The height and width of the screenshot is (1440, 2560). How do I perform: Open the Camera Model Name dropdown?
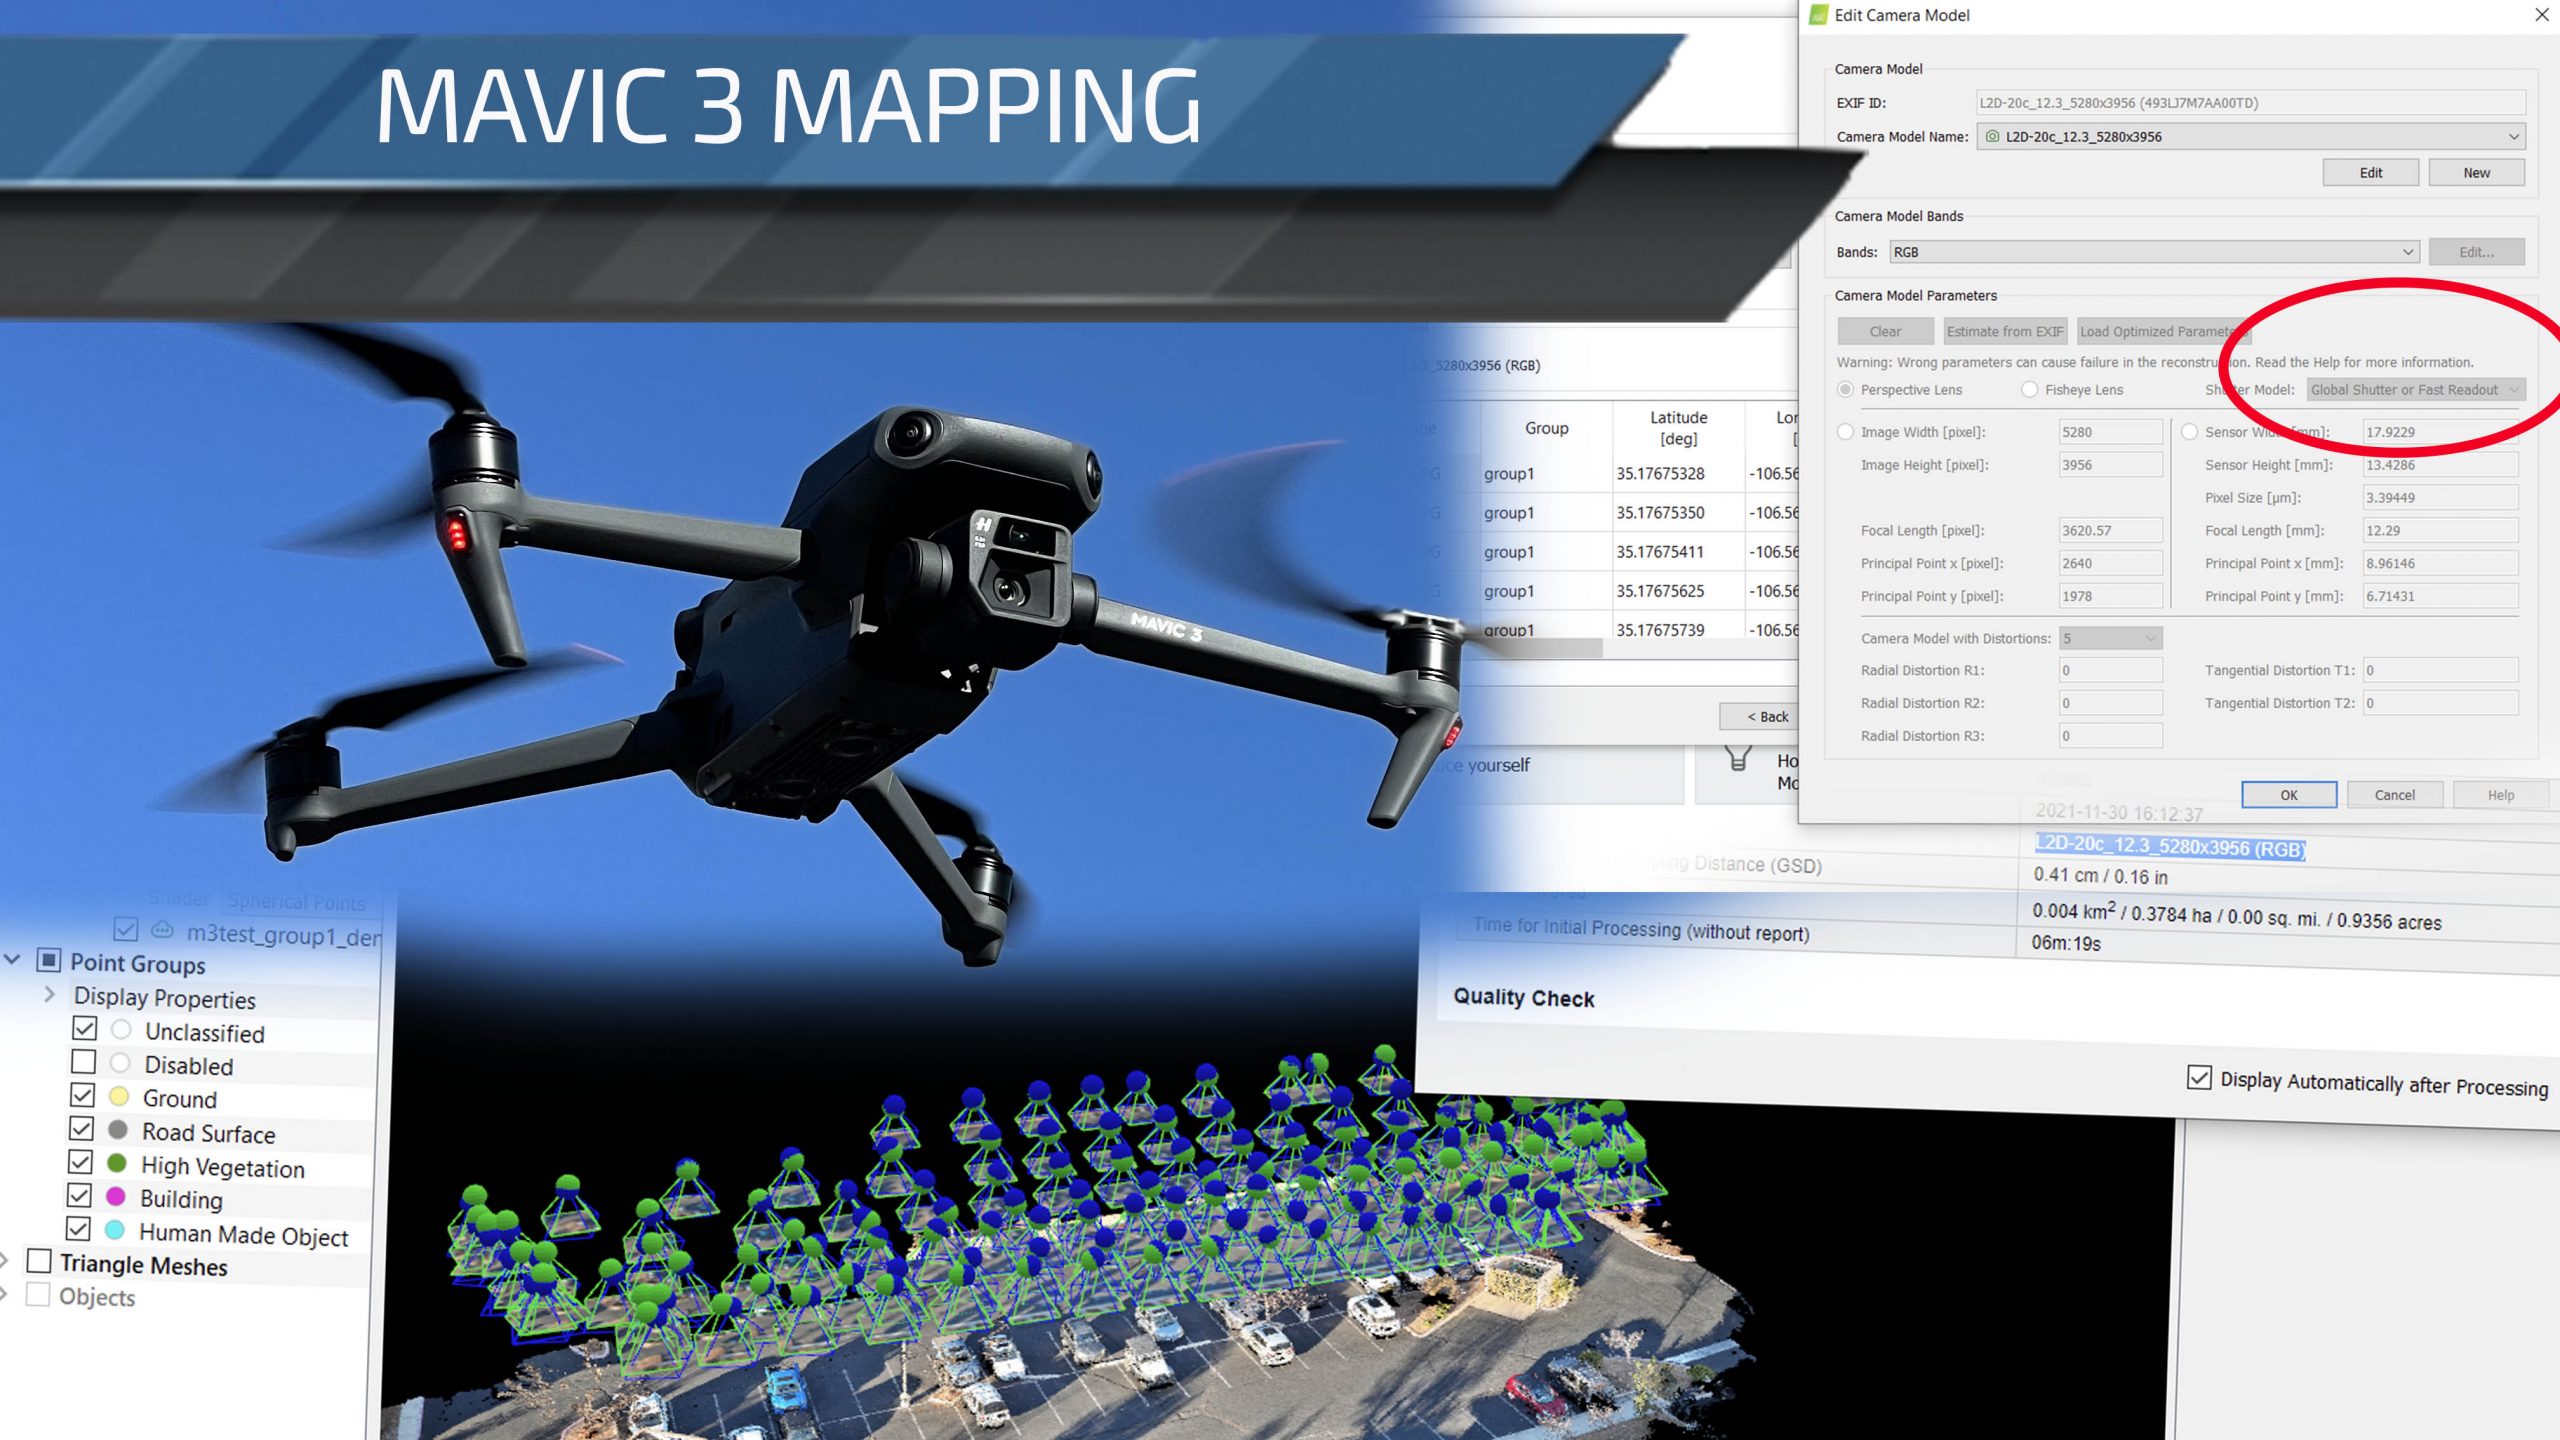pos(2513,136)
